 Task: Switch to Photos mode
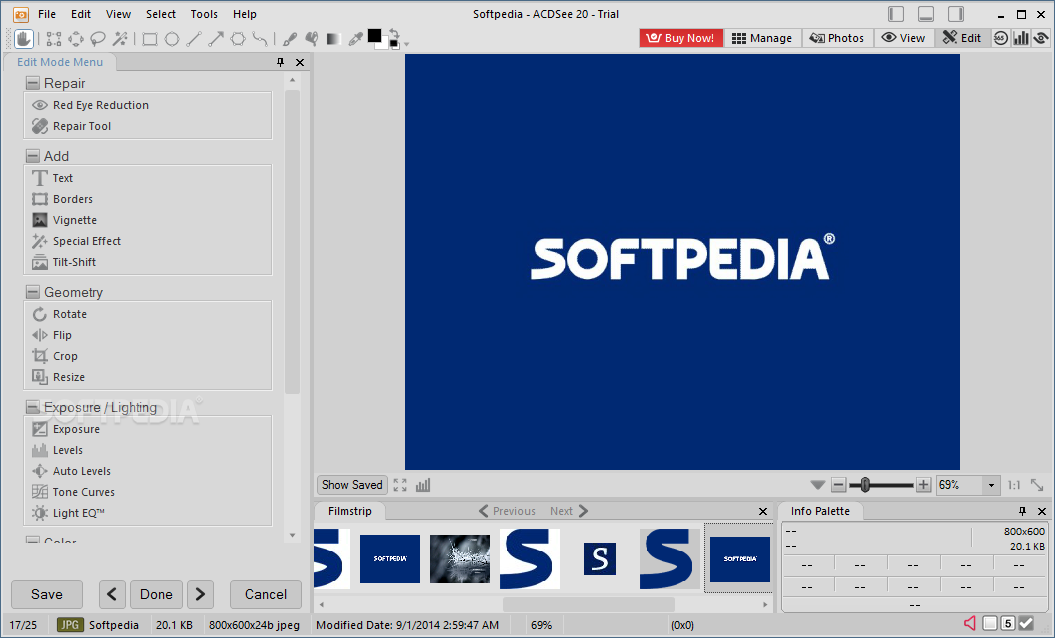(x=838, y=38)
